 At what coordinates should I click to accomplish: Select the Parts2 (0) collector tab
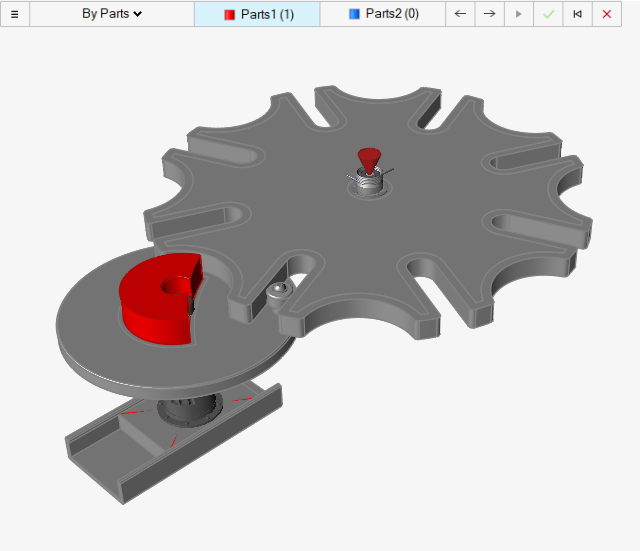[383, 14]
